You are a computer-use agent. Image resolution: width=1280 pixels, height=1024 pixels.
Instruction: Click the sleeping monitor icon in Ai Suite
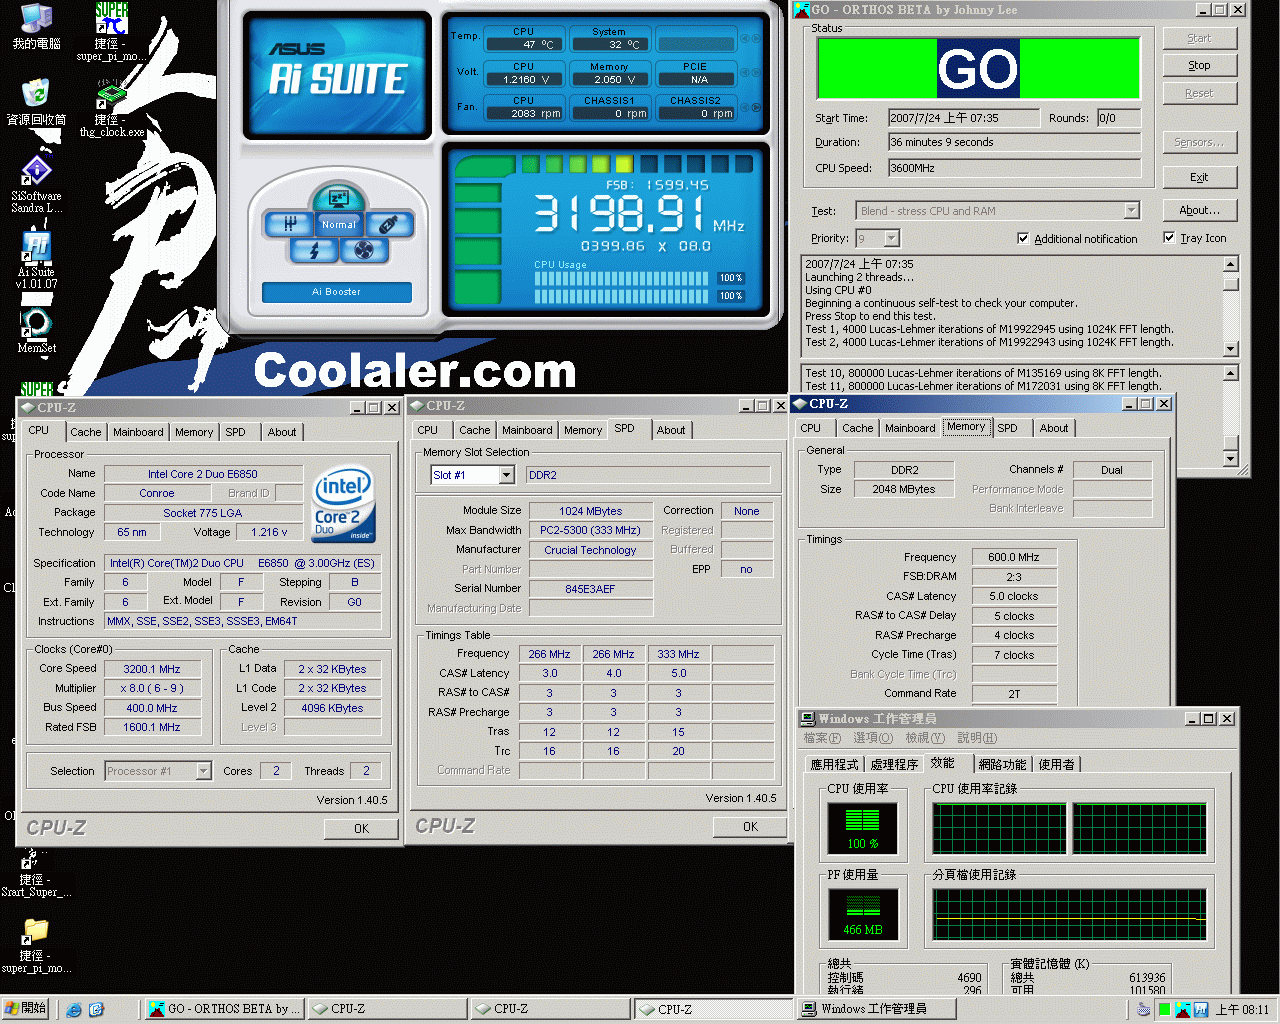click(338, 198)
